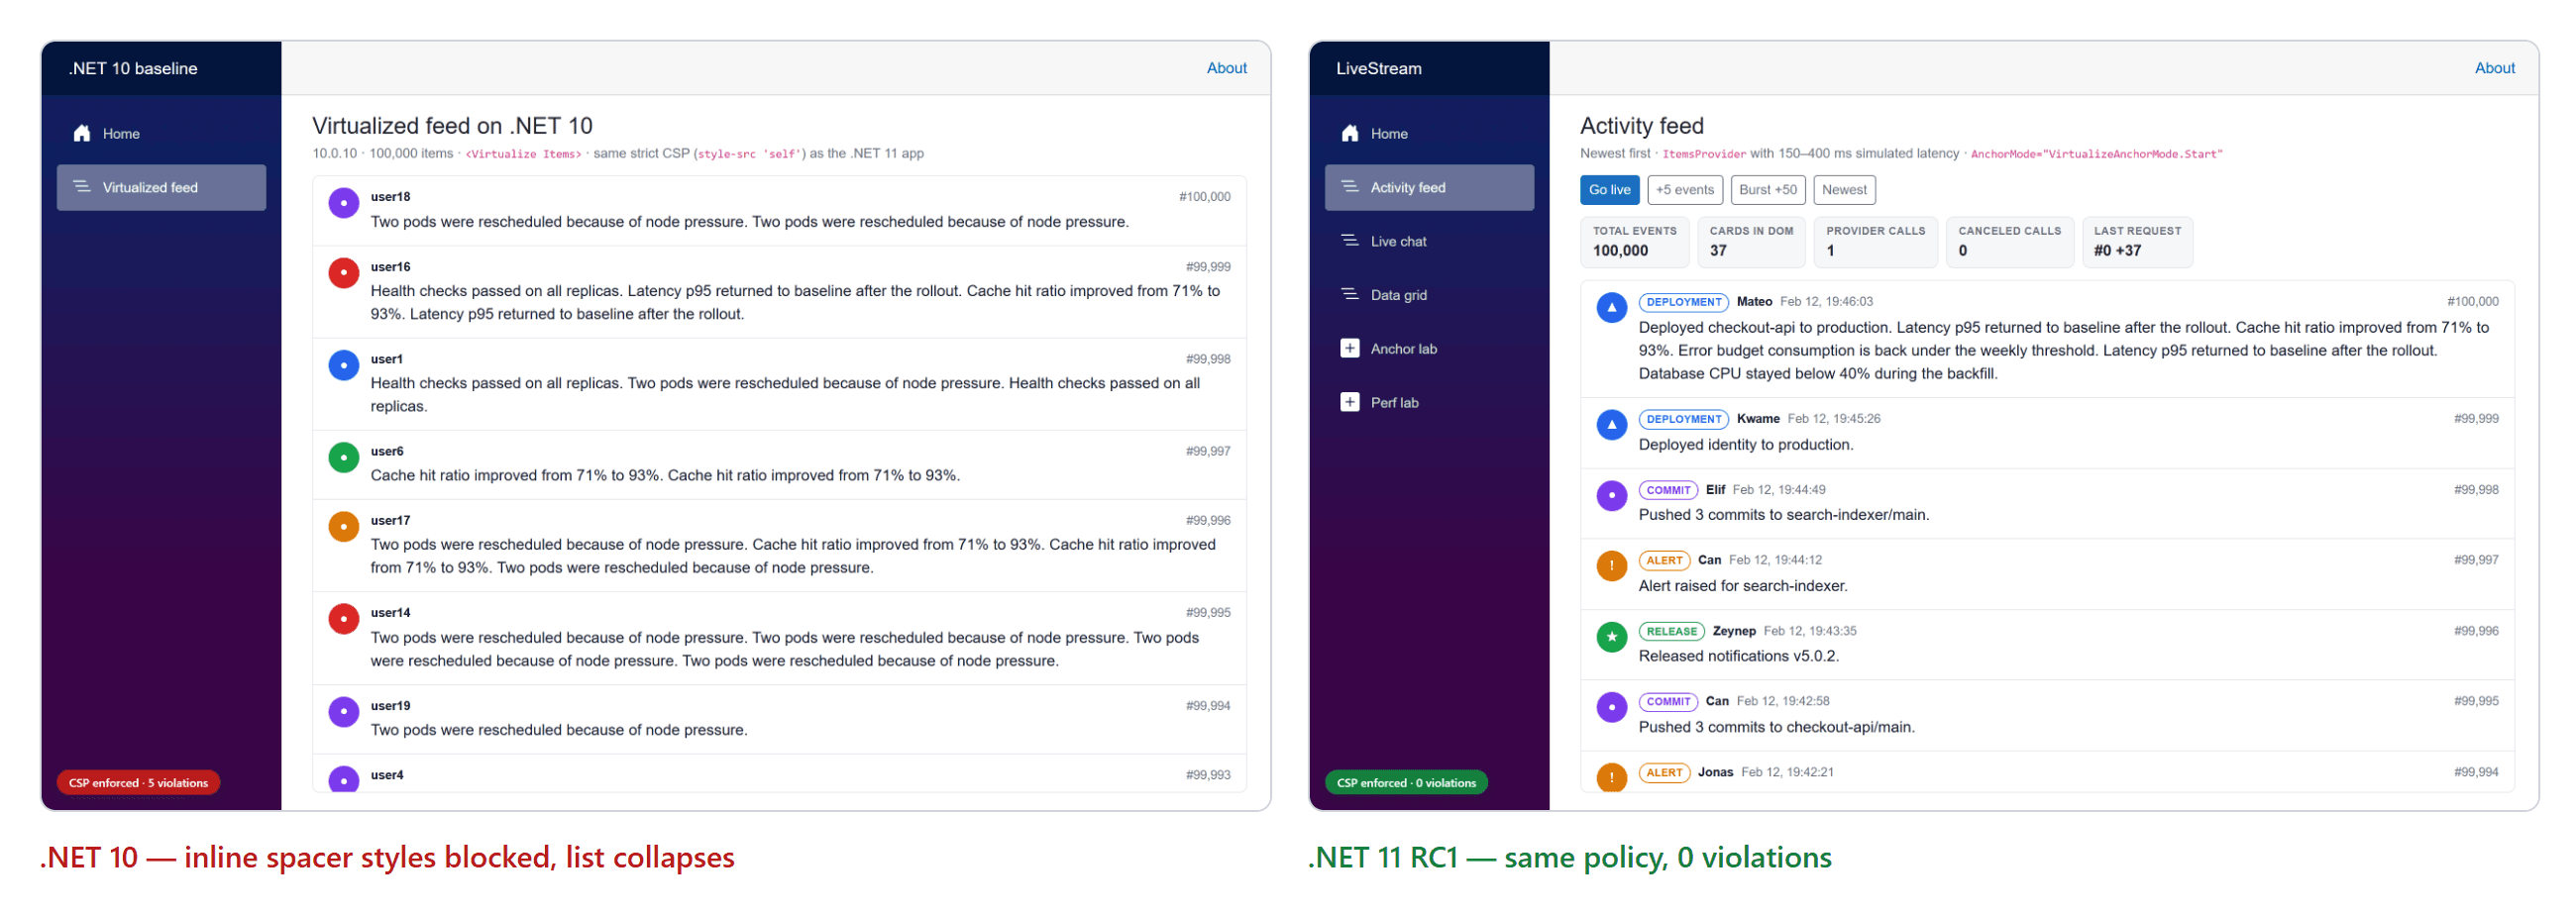The width and height of the screenshot is (2576, 915).
Task: Click COMMIT tag on Elif's event
Action: (x=1668, y=490)
